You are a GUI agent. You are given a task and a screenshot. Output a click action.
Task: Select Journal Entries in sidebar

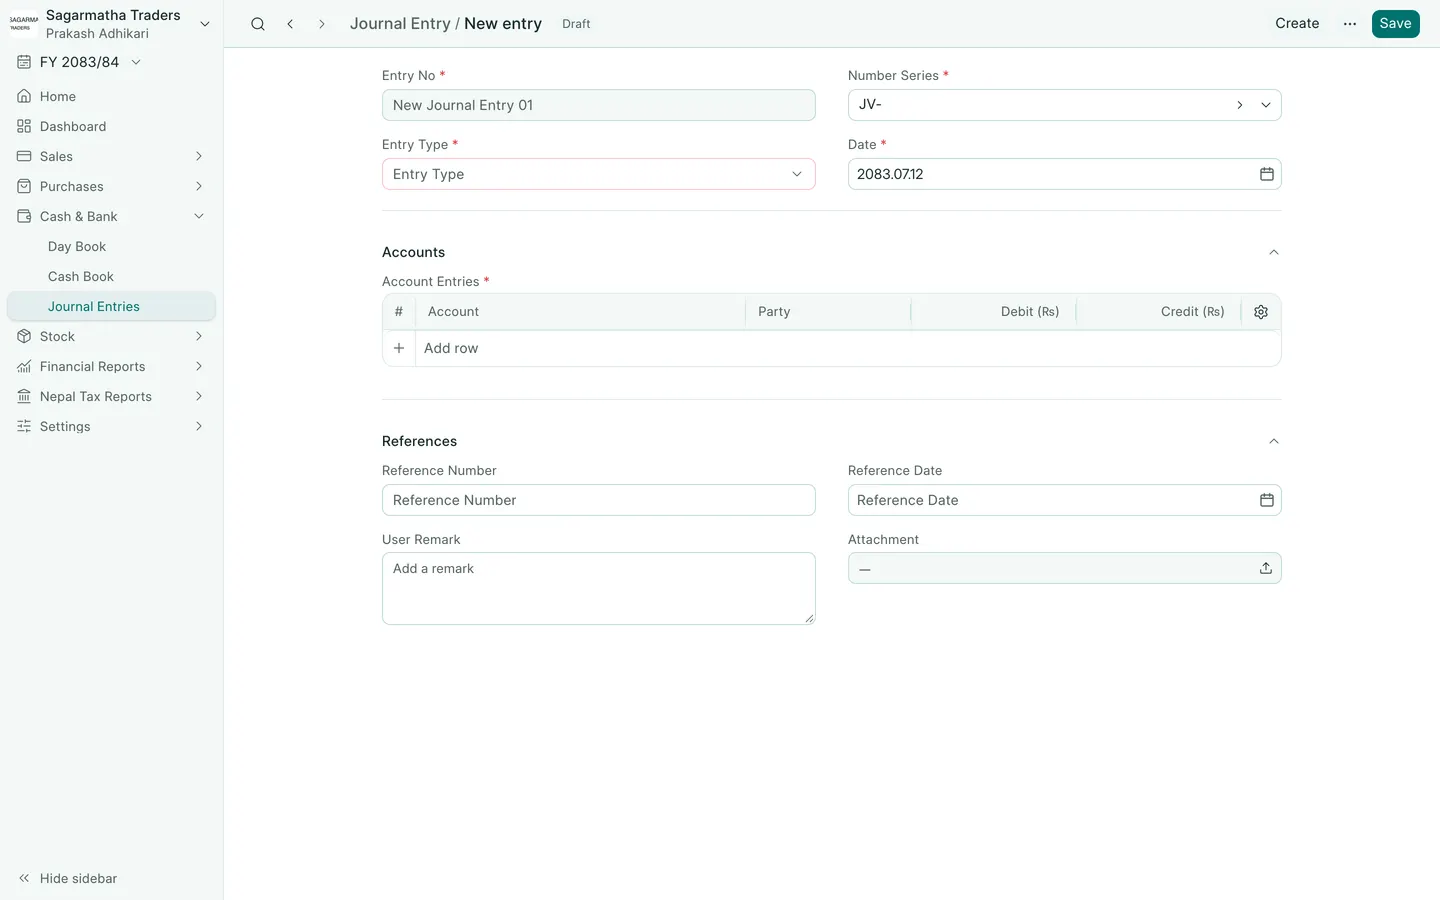(111, 306)
